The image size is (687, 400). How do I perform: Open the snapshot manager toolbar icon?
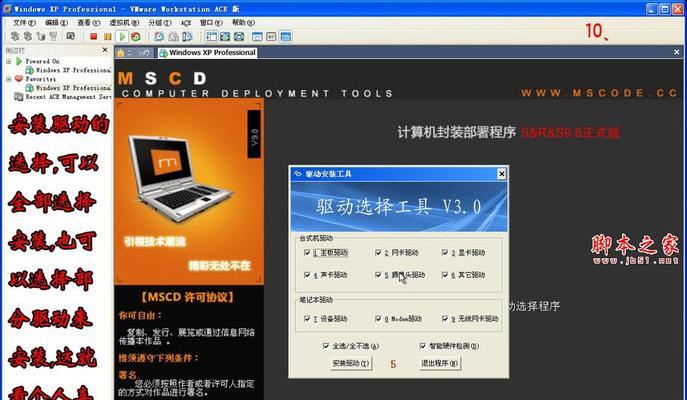click(187, 37)
